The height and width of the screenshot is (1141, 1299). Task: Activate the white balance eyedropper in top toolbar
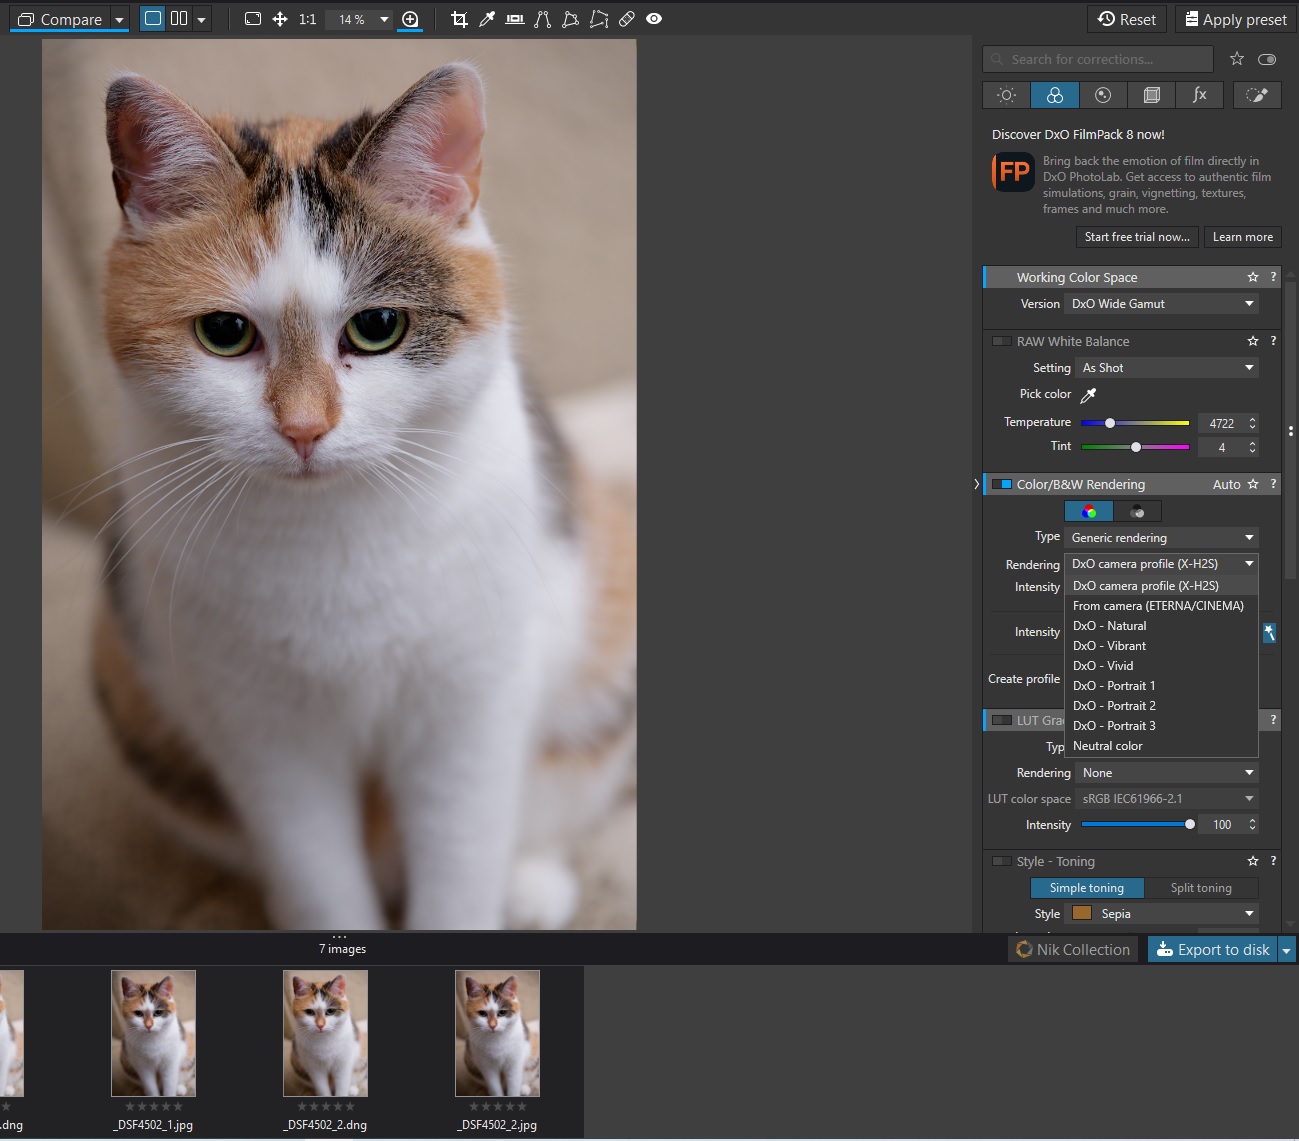(x=487, y=19)
